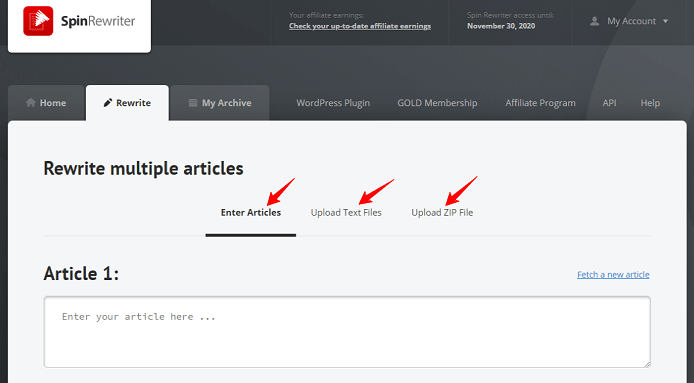This screenshot has width=694, height=383.
Task: Open the My Archive tab
Action: coord(220,103)
